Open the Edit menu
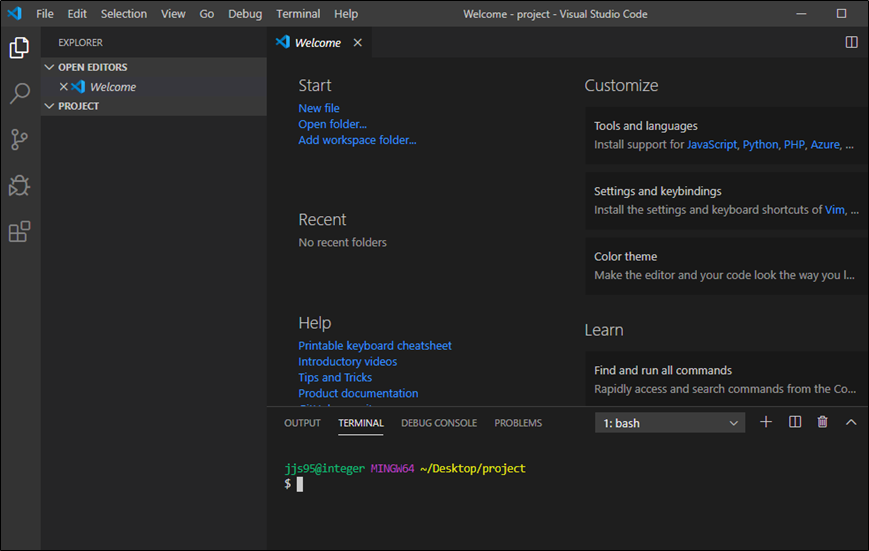Screen dimensions: 869x551 coord(77,14)
